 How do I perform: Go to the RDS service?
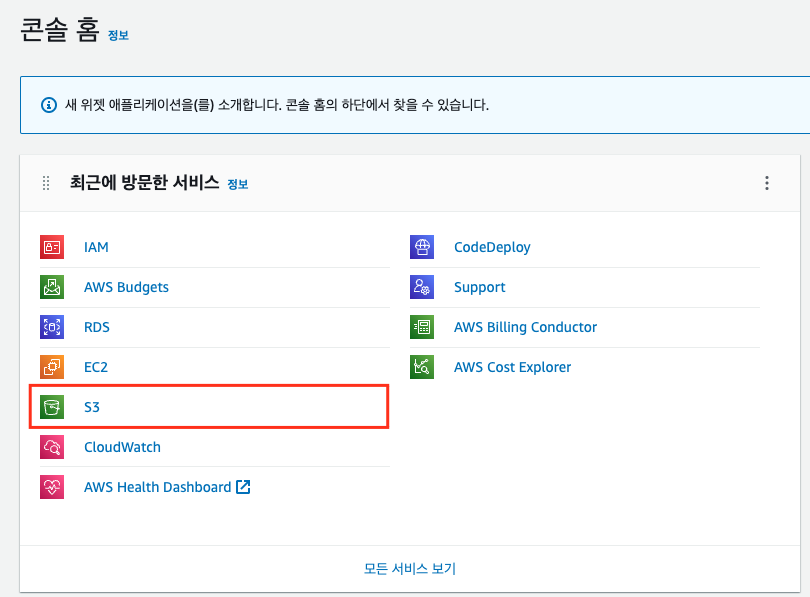pyautogui.click(x=97, y=327)
